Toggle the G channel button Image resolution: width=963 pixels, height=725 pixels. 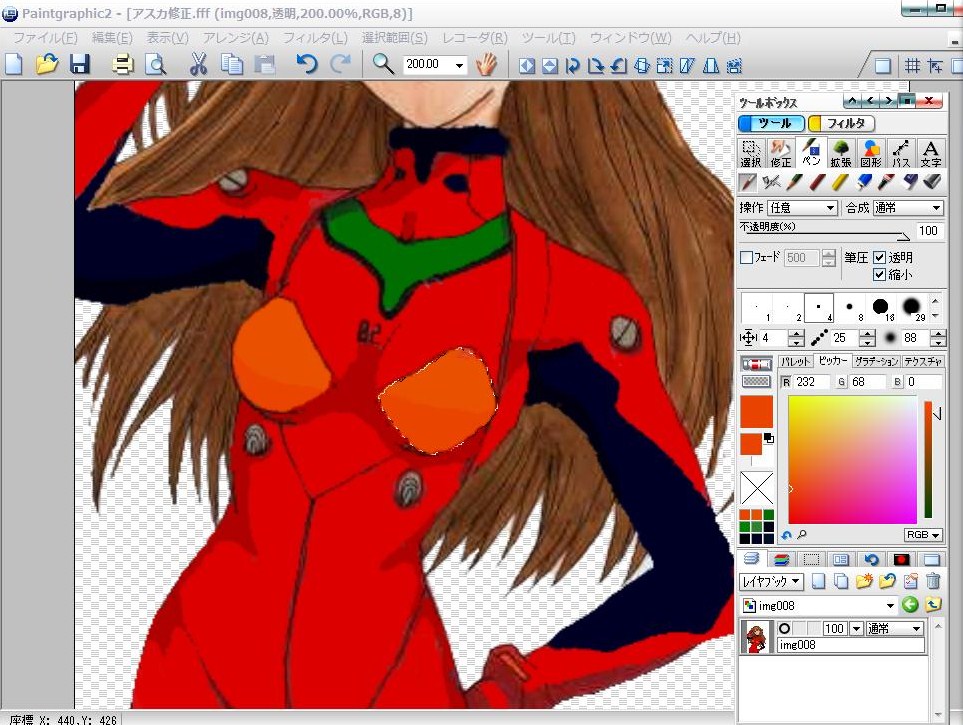pos(841,382)
